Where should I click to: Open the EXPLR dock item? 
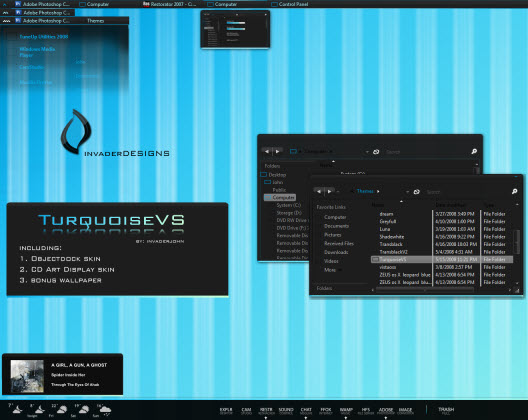click(226, 411)
